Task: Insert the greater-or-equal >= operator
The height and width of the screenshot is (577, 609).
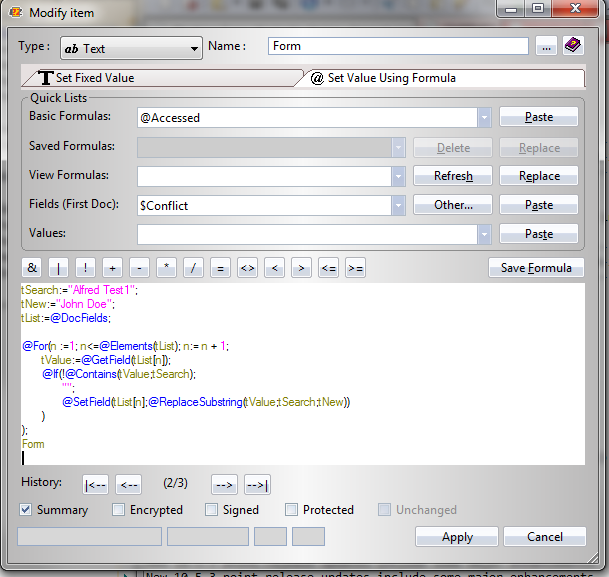Action: click(x=355, y=268)
